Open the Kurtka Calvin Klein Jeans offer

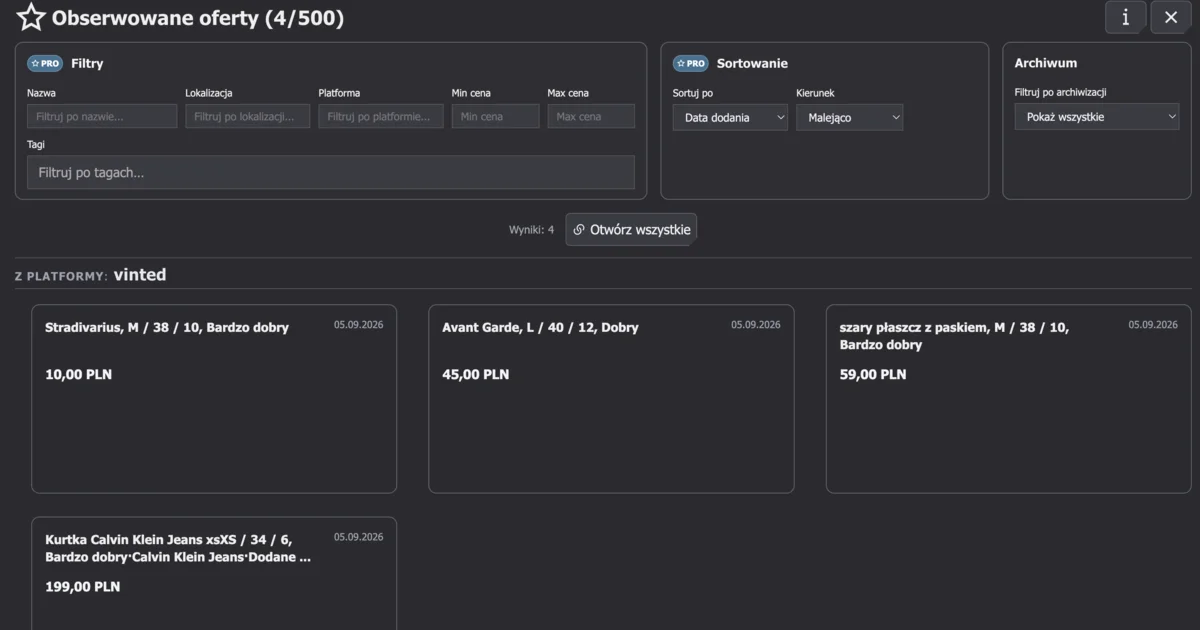[x=214, y=574]
